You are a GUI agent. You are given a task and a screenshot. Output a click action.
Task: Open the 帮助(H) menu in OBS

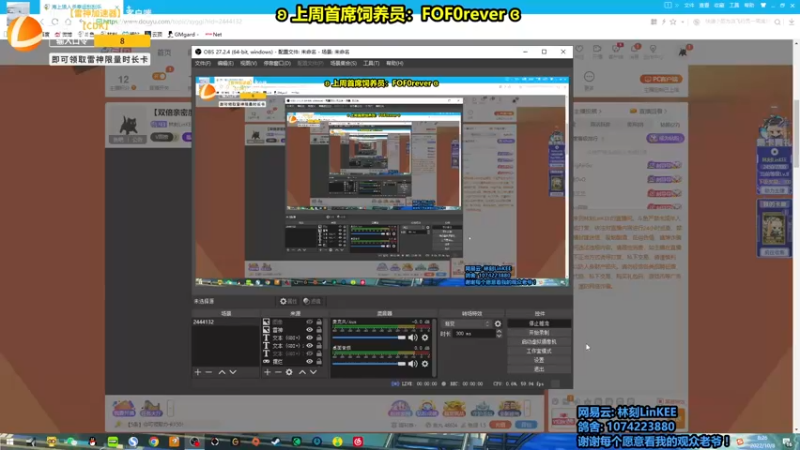394,63
